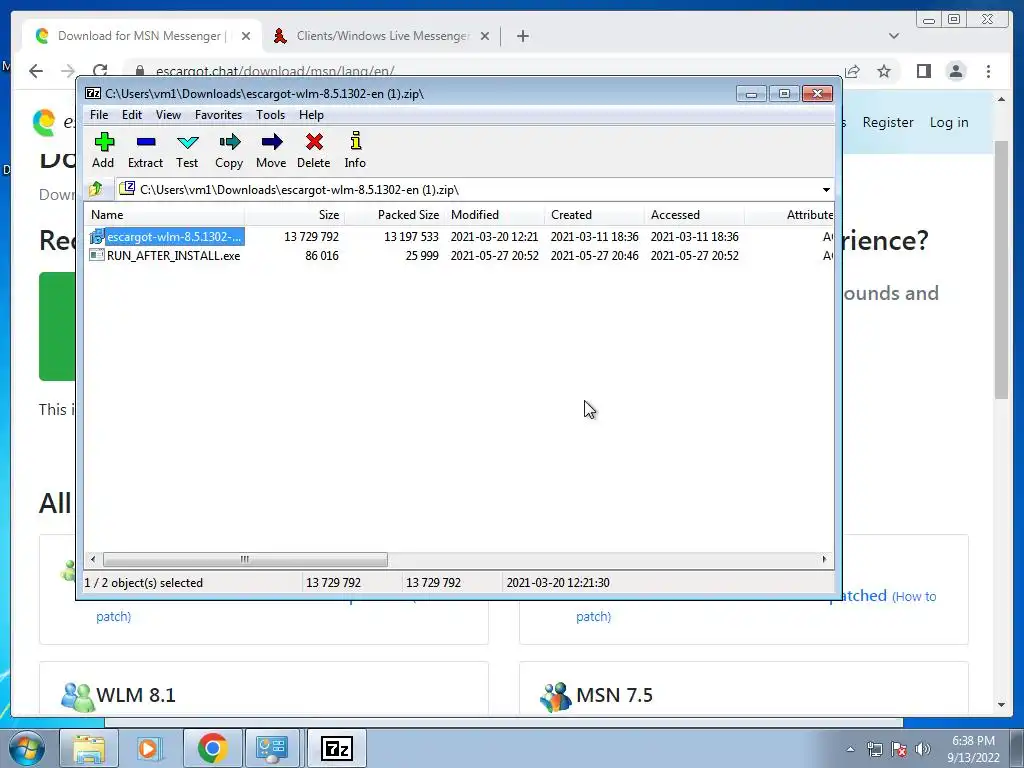Click the Chrome taskbar icon
This screenshot has height=768, width=1024.
[x=212, y=748]
